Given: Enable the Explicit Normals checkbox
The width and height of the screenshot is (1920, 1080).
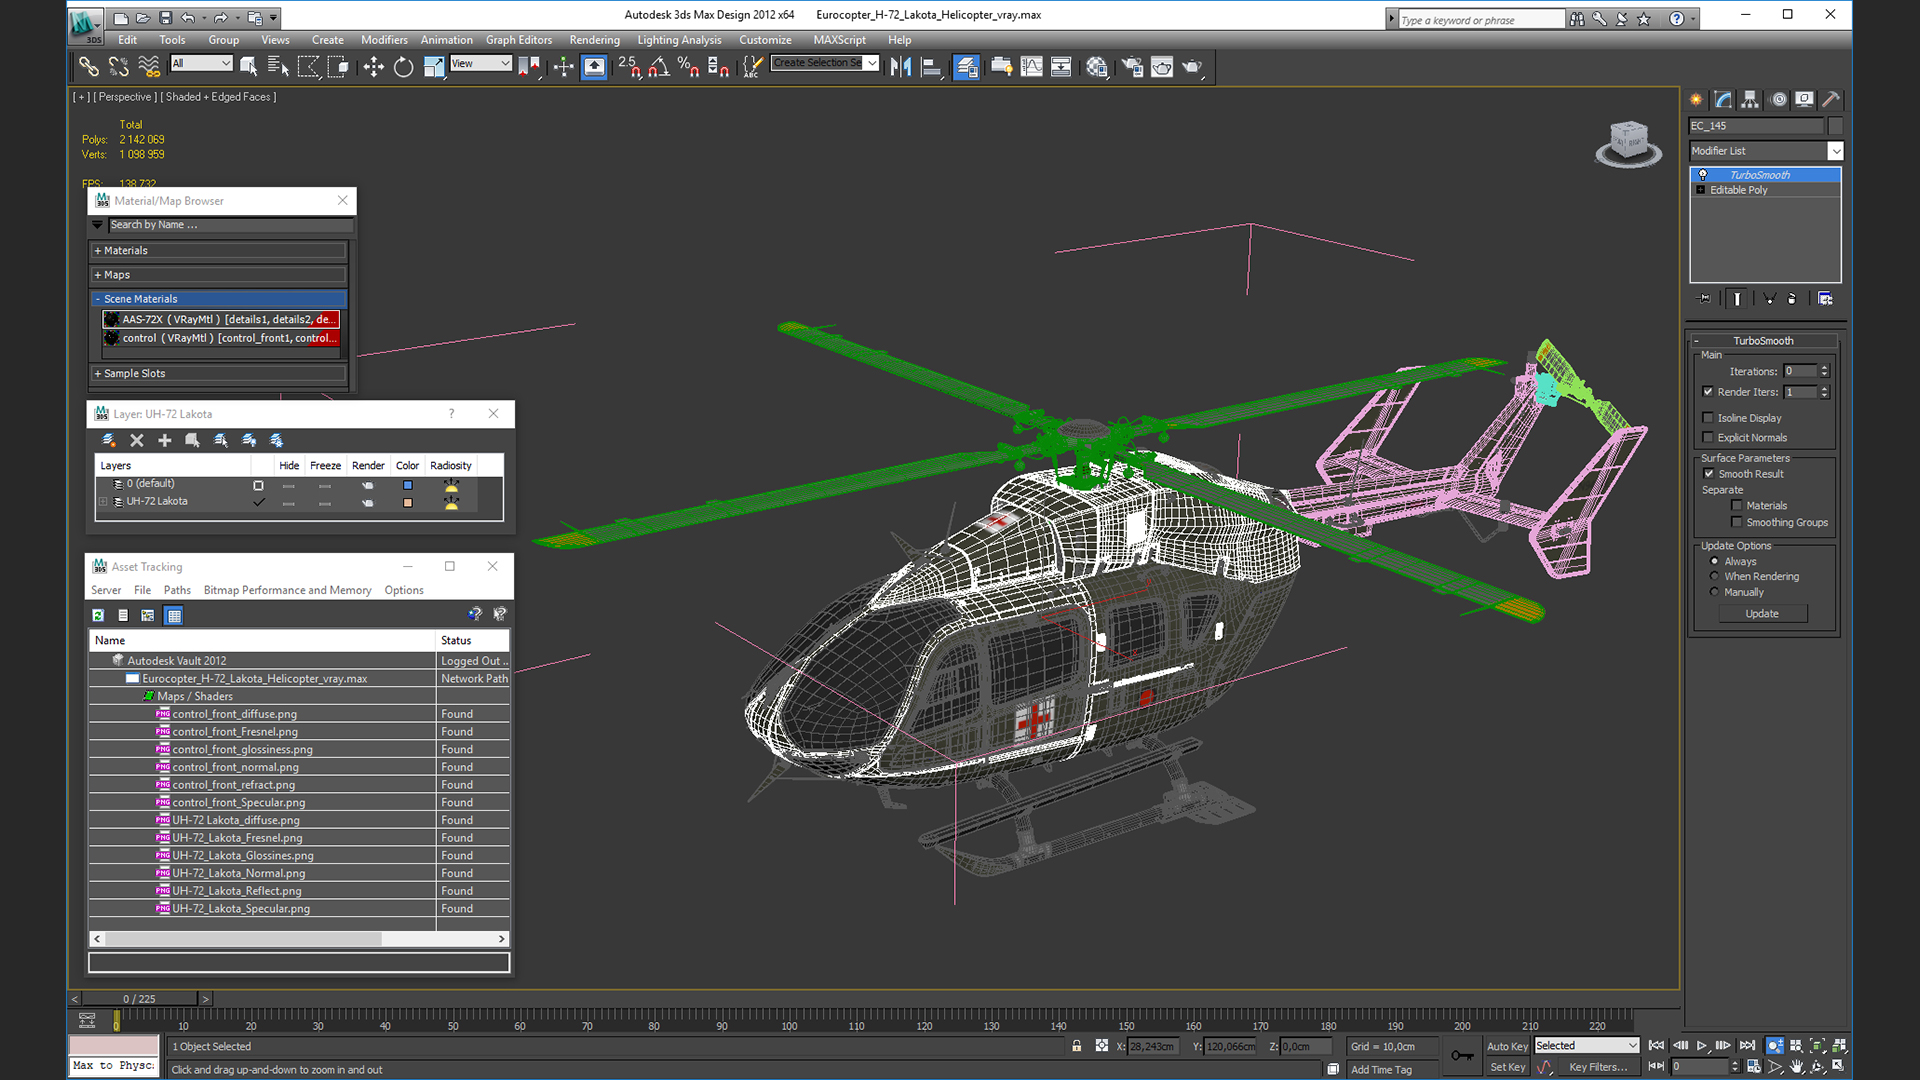Looking at the screenshot, I should coord(1709,437).
